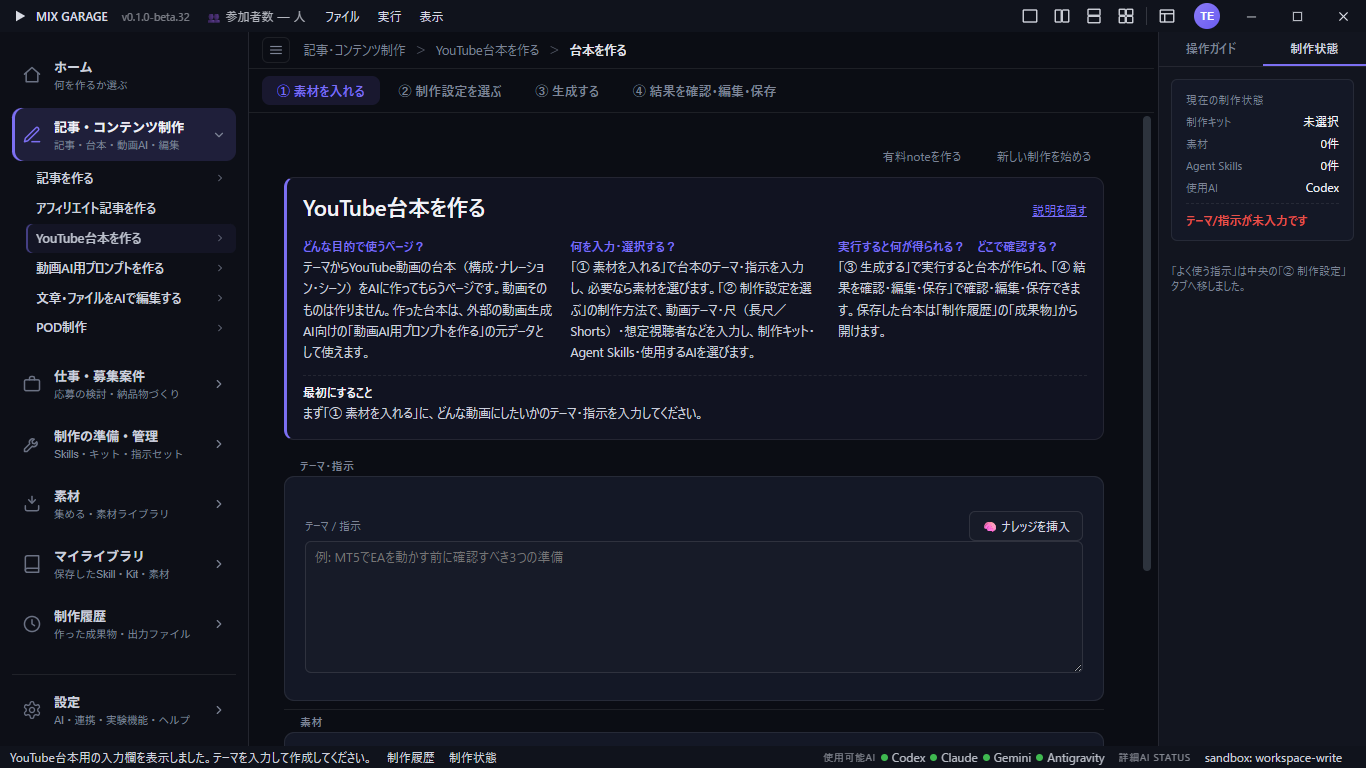Click the Codex entry in status bar
1366x768 pixels.
903,758
